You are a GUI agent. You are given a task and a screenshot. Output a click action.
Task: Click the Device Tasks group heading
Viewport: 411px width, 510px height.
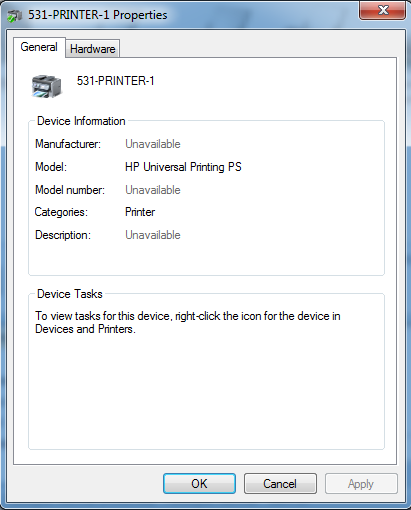70,294
